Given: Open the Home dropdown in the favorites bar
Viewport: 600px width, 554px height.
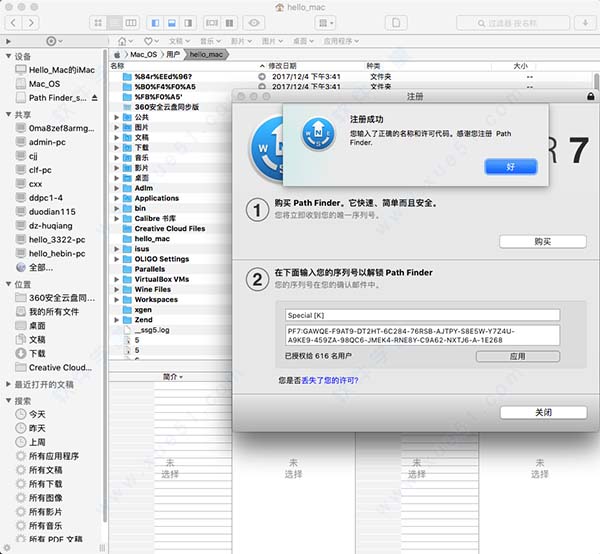Looking at the screenshot, I should 125,41.
